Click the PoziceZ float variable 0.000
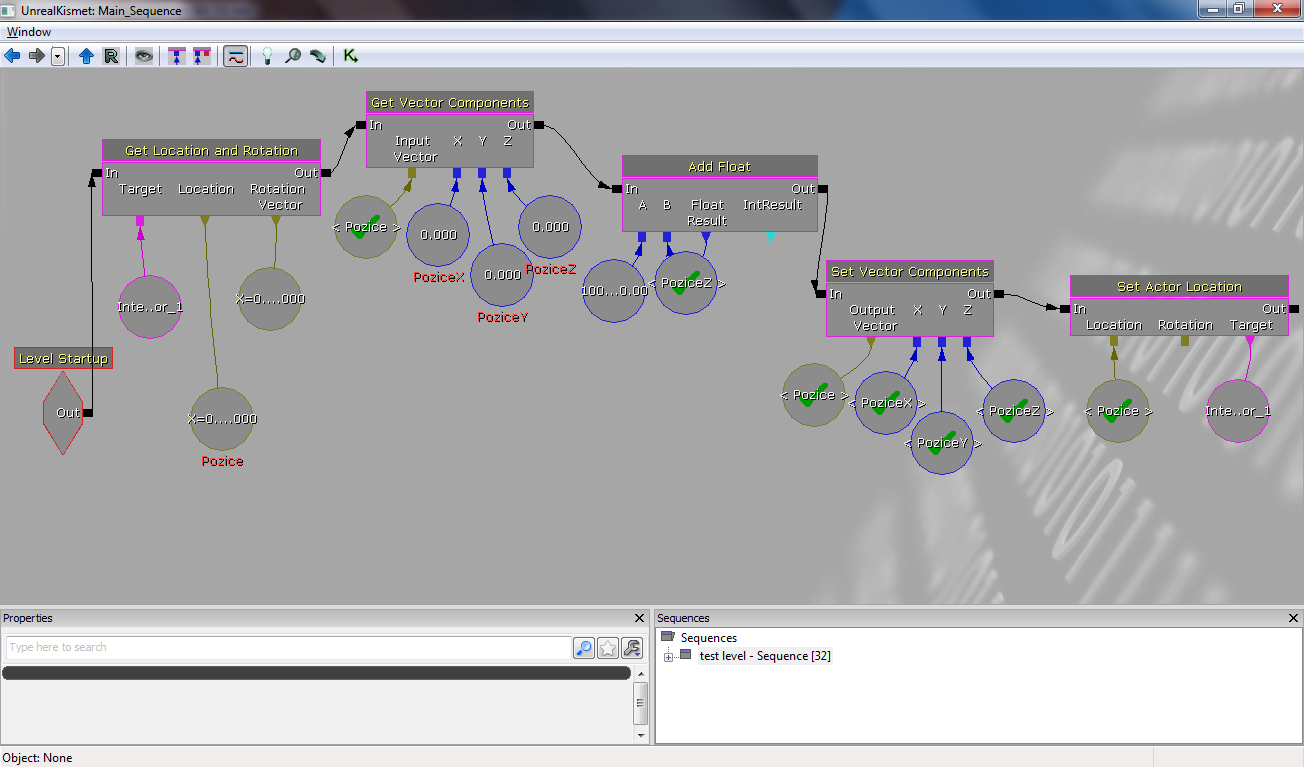Viewport: 1304px width, 768px height. click(550, 227)
